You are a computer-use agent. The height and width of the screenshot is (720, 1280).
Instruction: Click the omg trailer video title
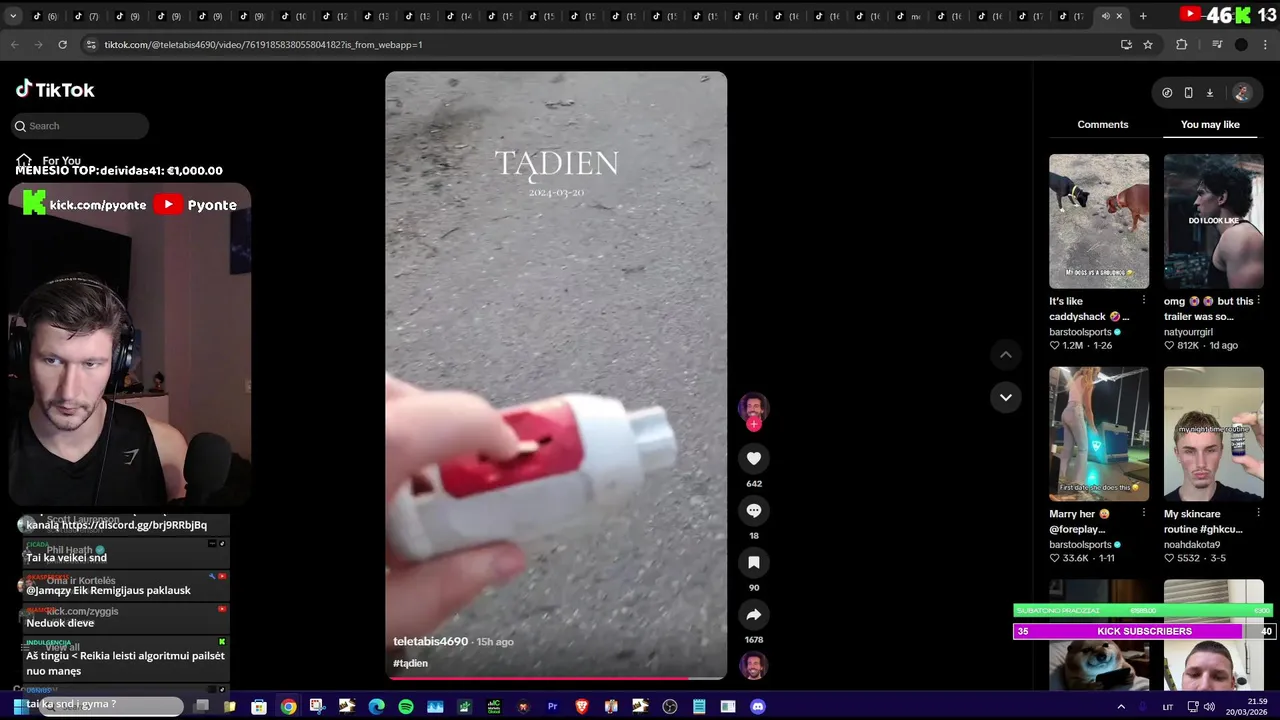point(1208,308)
